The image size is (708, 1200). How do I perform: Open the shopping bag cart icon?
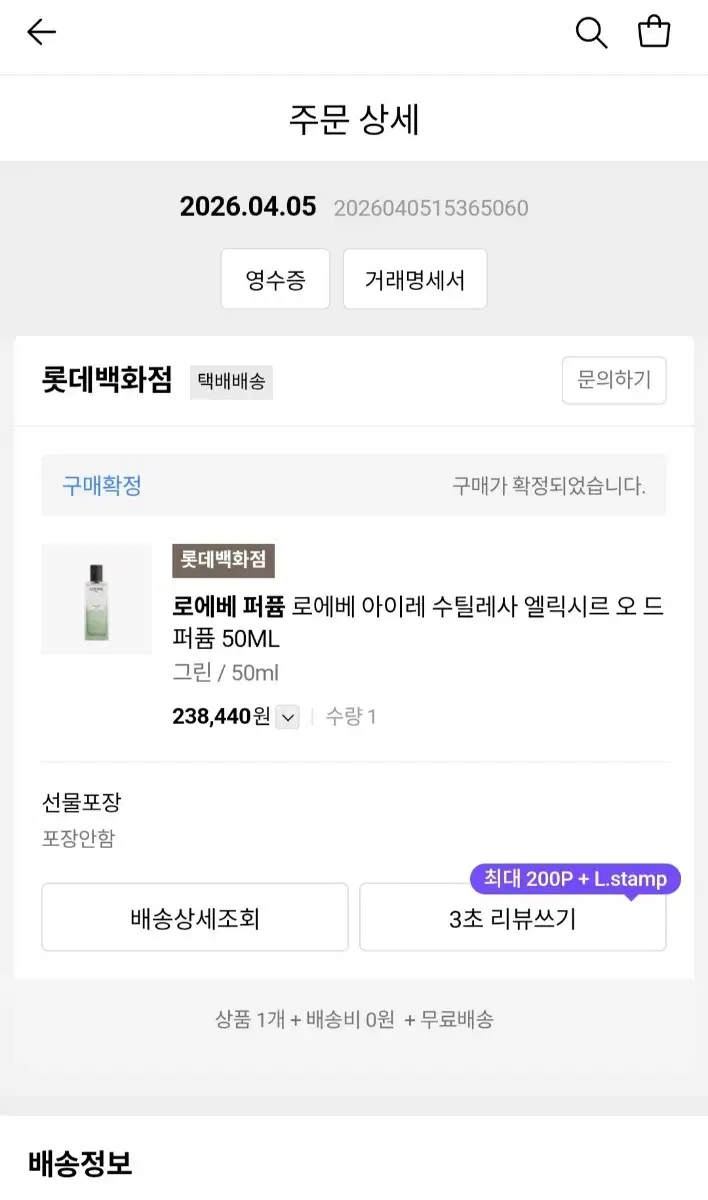654,32
